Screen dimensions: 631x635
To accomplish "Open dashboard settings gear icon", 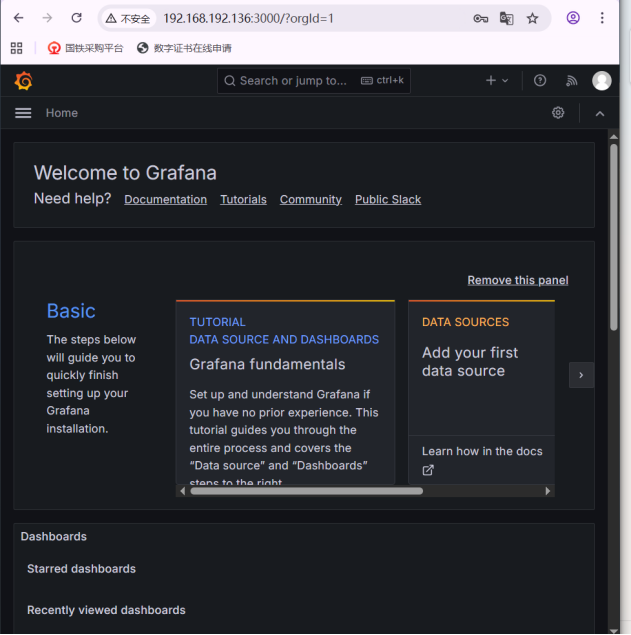I will pyautogui.click(x=558, y=113).
